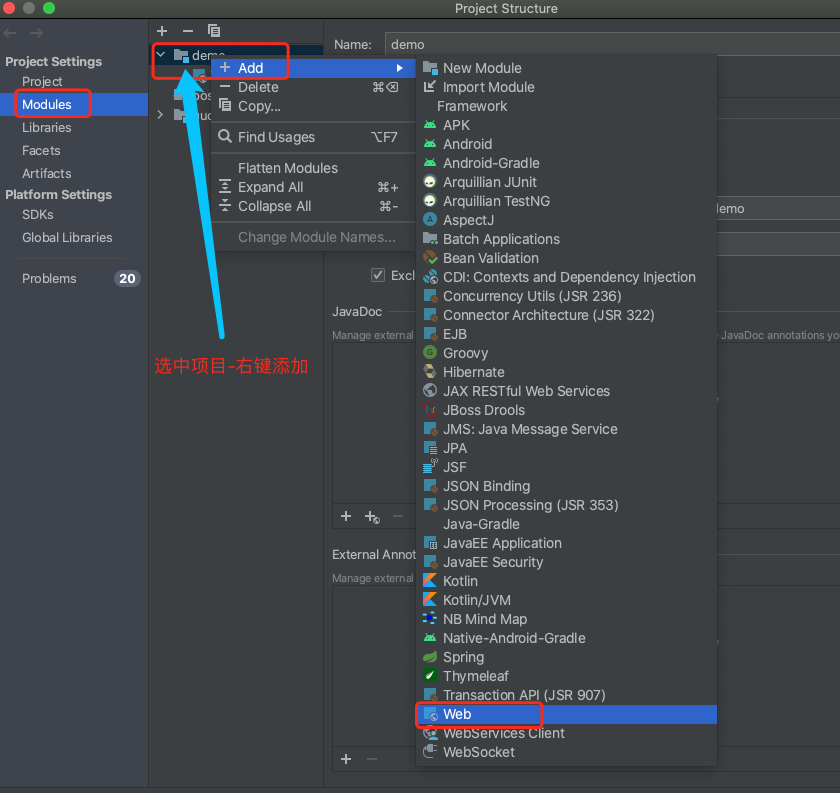840x793 pixels.
Task: Pick the Spring framework
Action: pos(566,657)
